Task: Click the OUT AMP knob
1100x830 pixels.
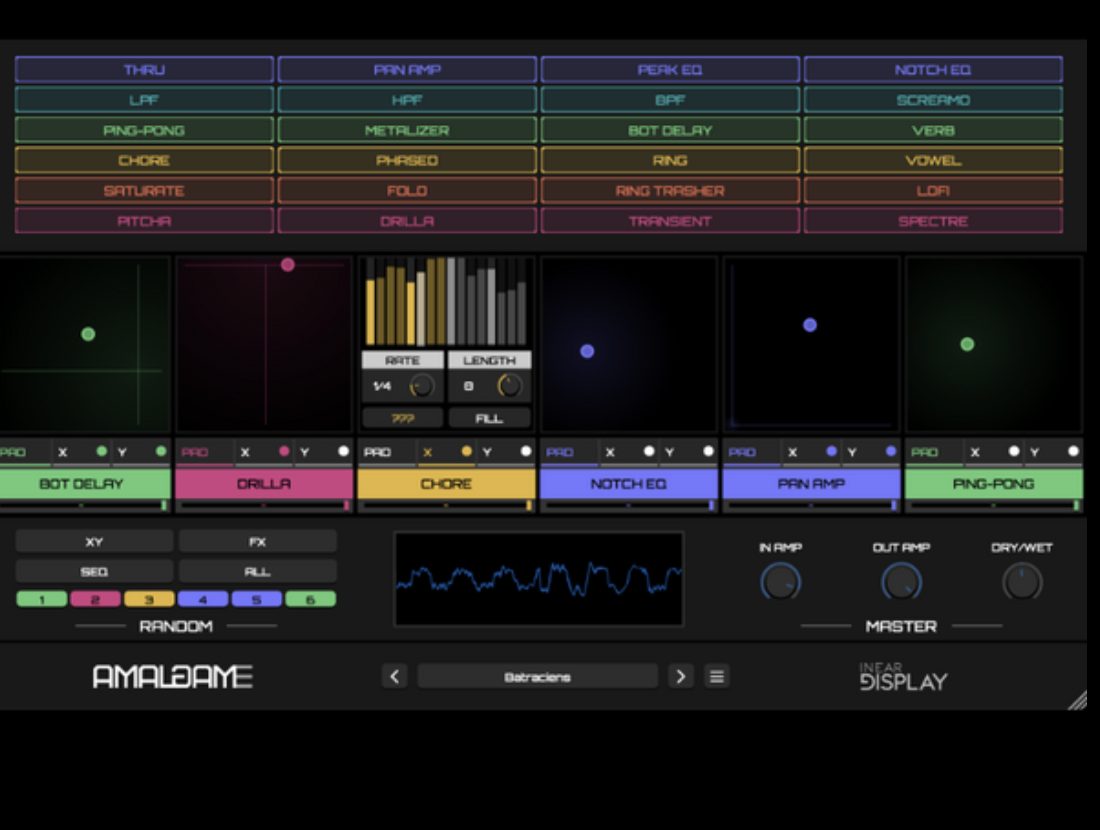Action: 901,582
